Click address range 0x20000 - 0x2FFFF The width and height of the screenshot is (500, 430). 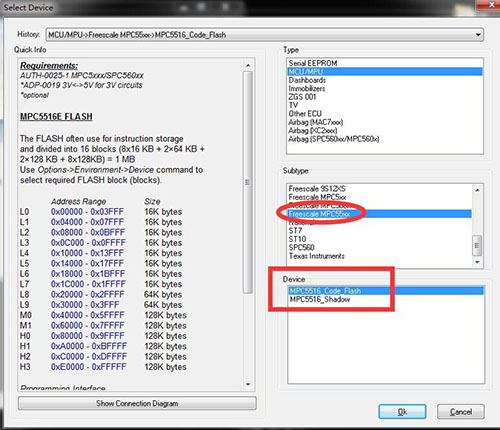click(x=88, y=295)
